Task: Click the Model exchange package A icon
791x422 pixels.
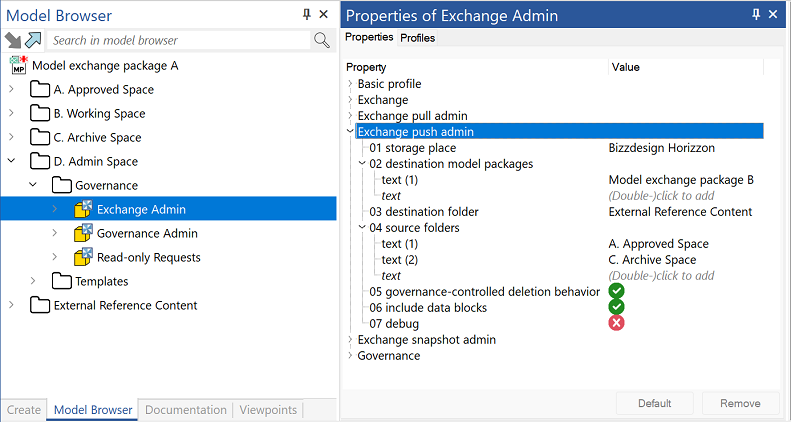Action: [x=19, y=66]
